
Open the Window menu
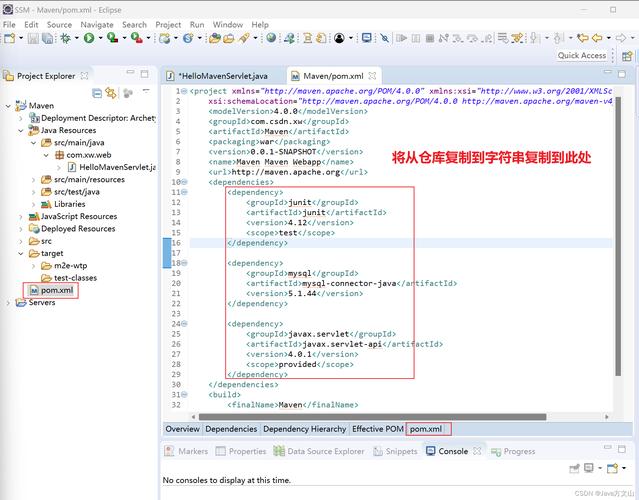click(x=227, y=24)
